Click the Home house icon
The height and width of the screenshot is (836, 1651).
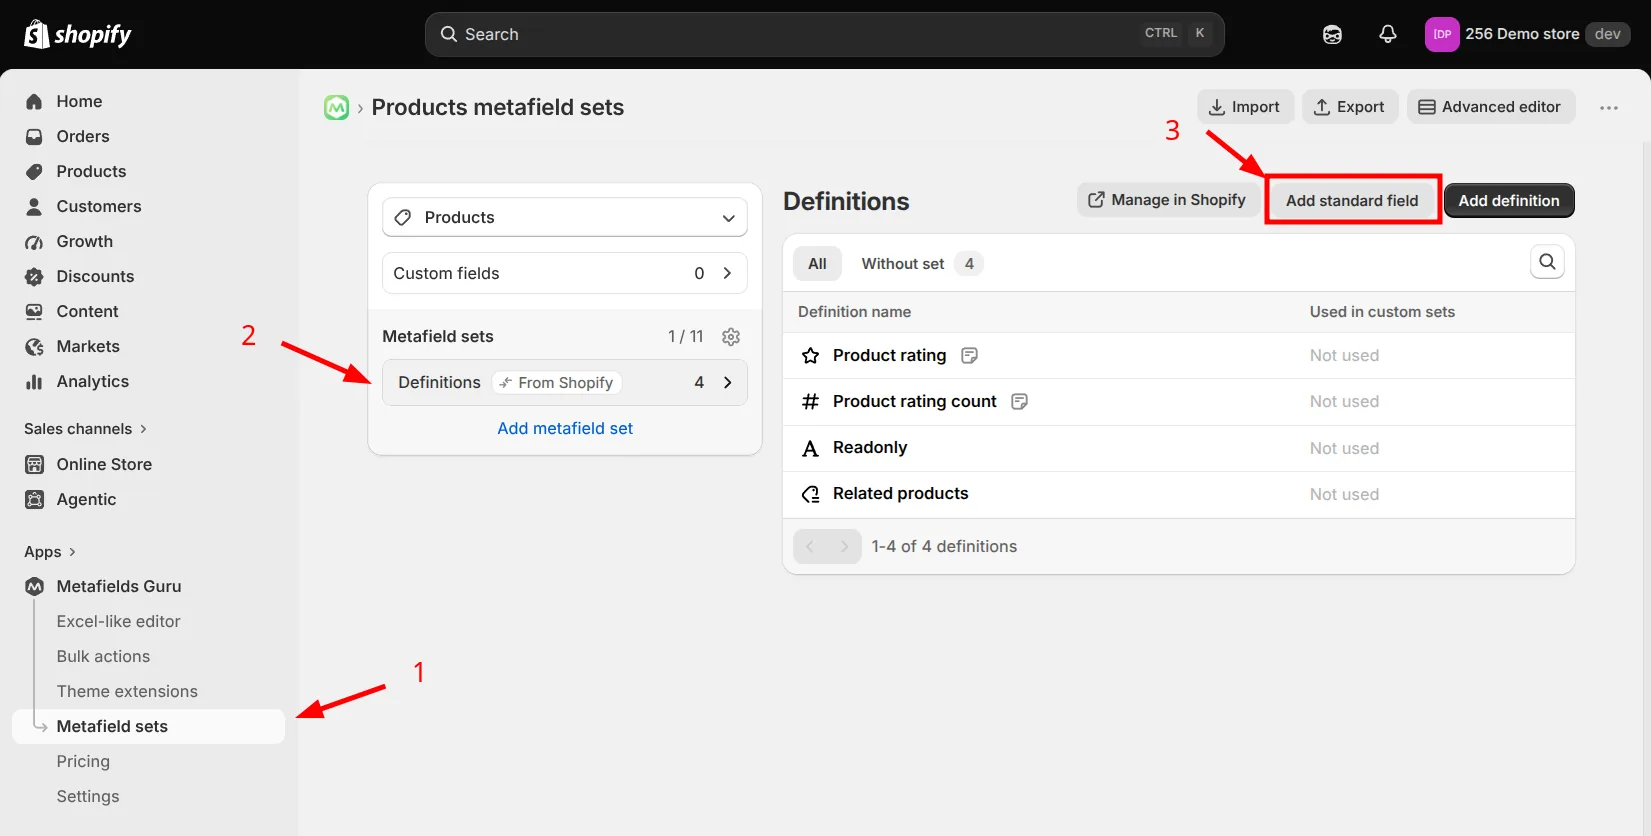coord(34,101)
